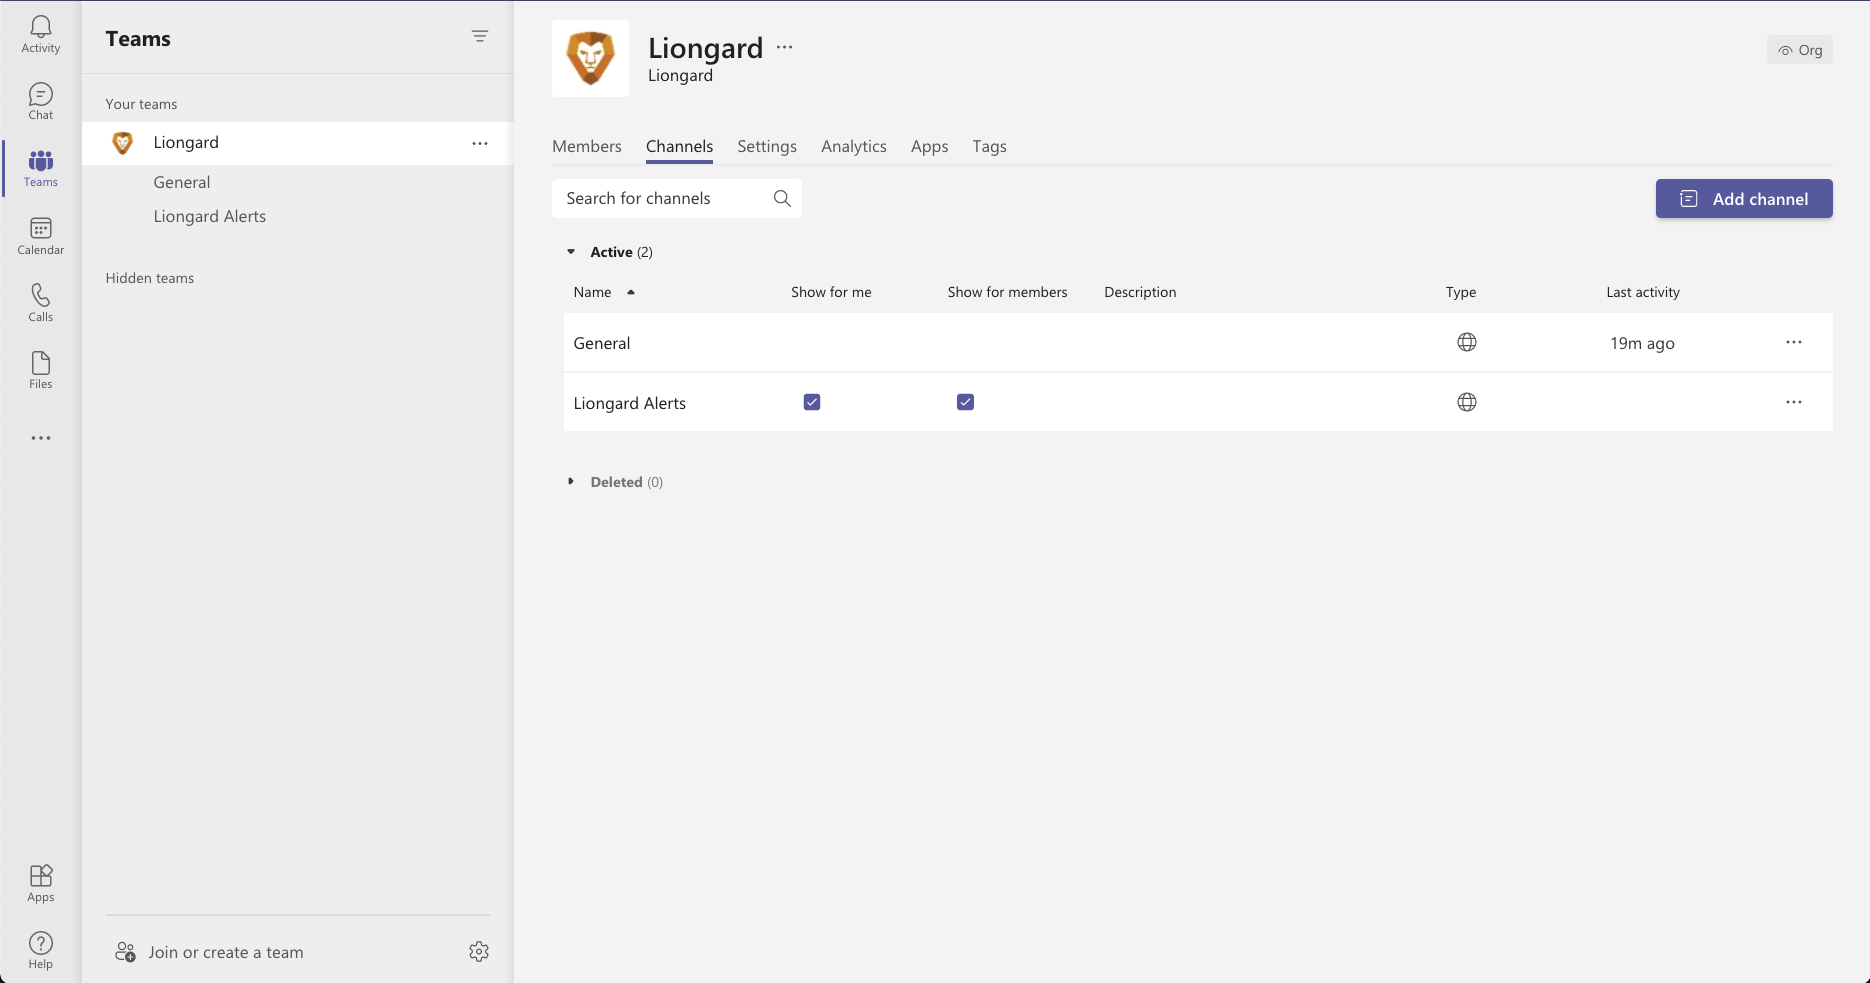Select the Channels tab
This screenshot has height=983, width=1870.
[x=680, y=146]
